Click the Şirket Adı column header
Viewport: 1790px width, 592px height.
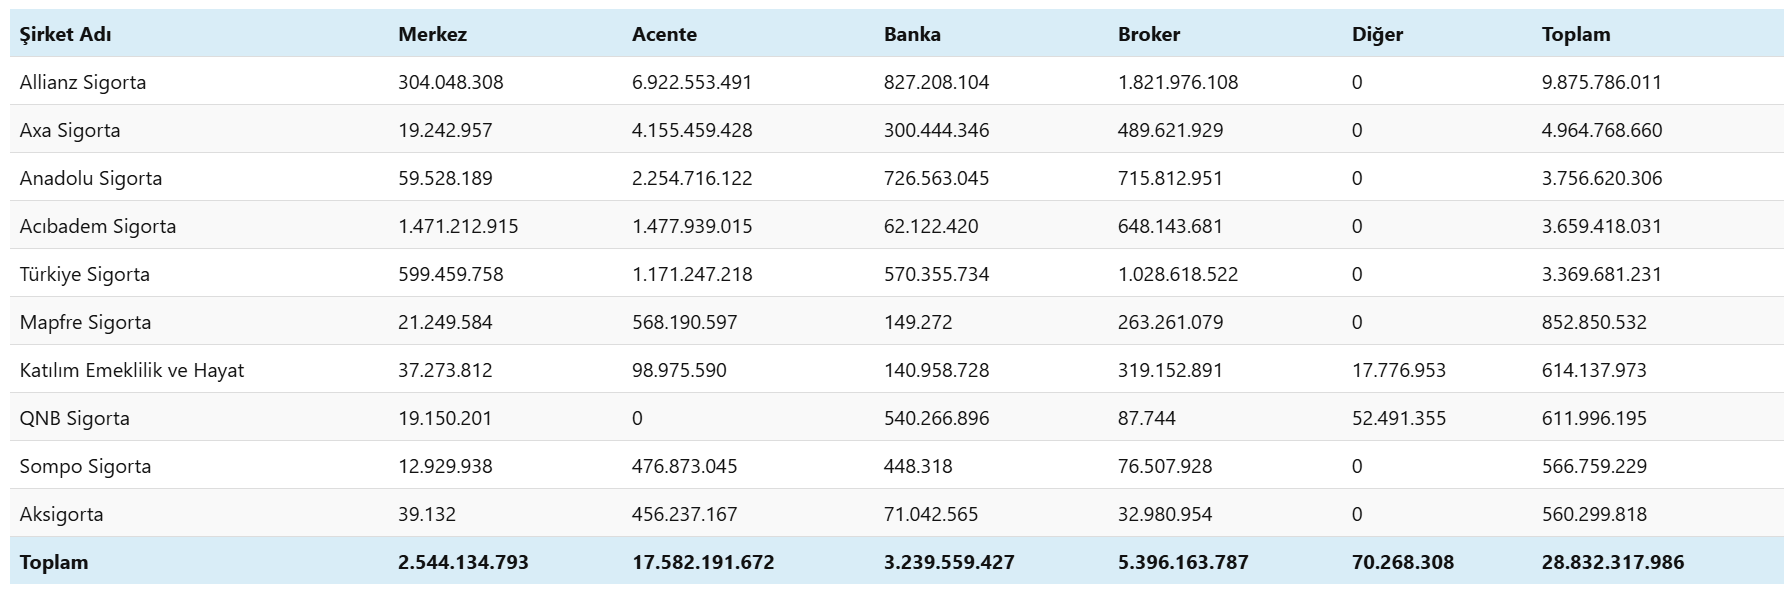pyautogui.click(x=65, y=34)
